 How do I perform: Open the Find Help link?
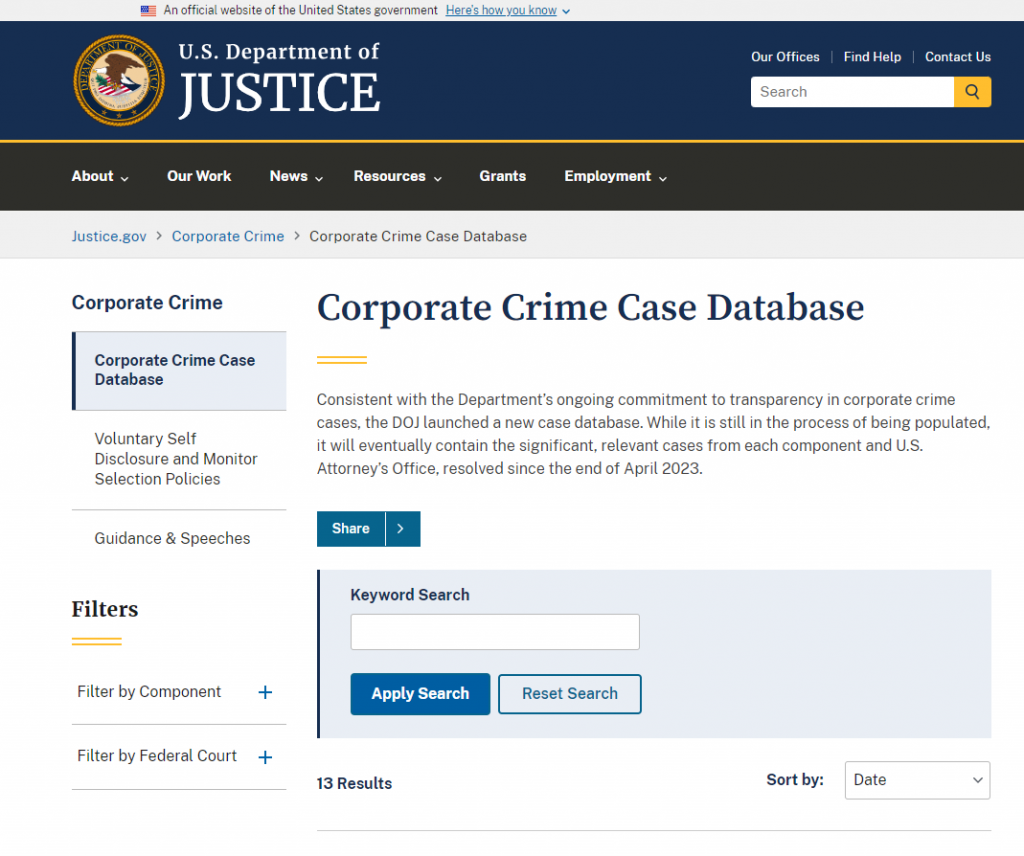coord(872,57)
